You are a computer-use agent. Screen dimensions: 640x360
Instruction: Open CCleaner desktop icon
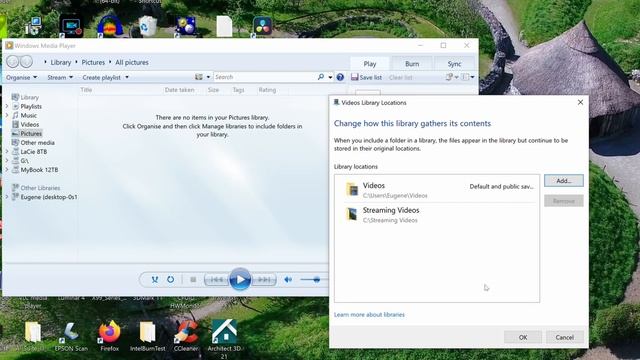pyautogui.click(x=186, y=336)
